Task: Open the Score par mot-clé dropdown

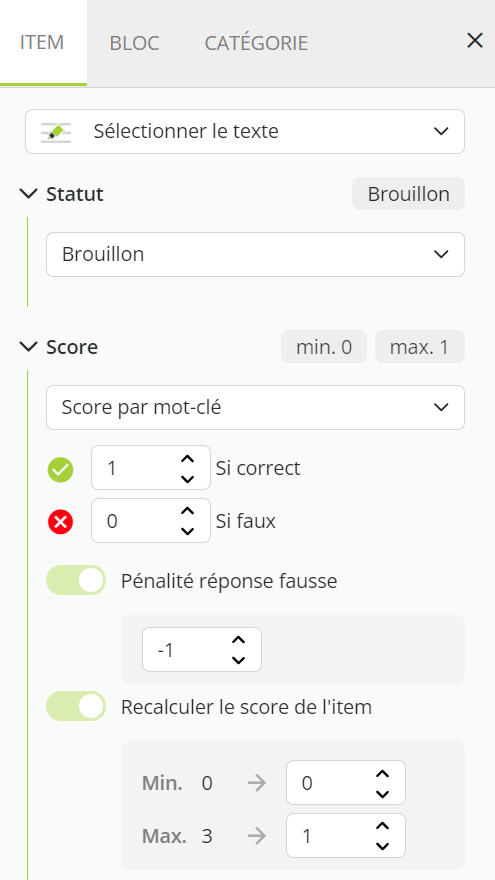Action: click(255, 407)
